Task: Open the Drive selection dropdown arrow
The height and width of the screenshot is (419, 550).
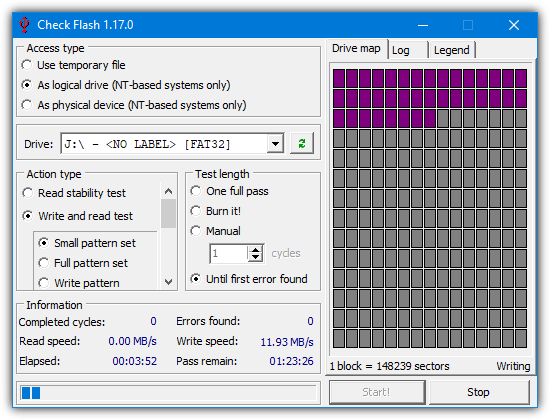Action: 275,143
